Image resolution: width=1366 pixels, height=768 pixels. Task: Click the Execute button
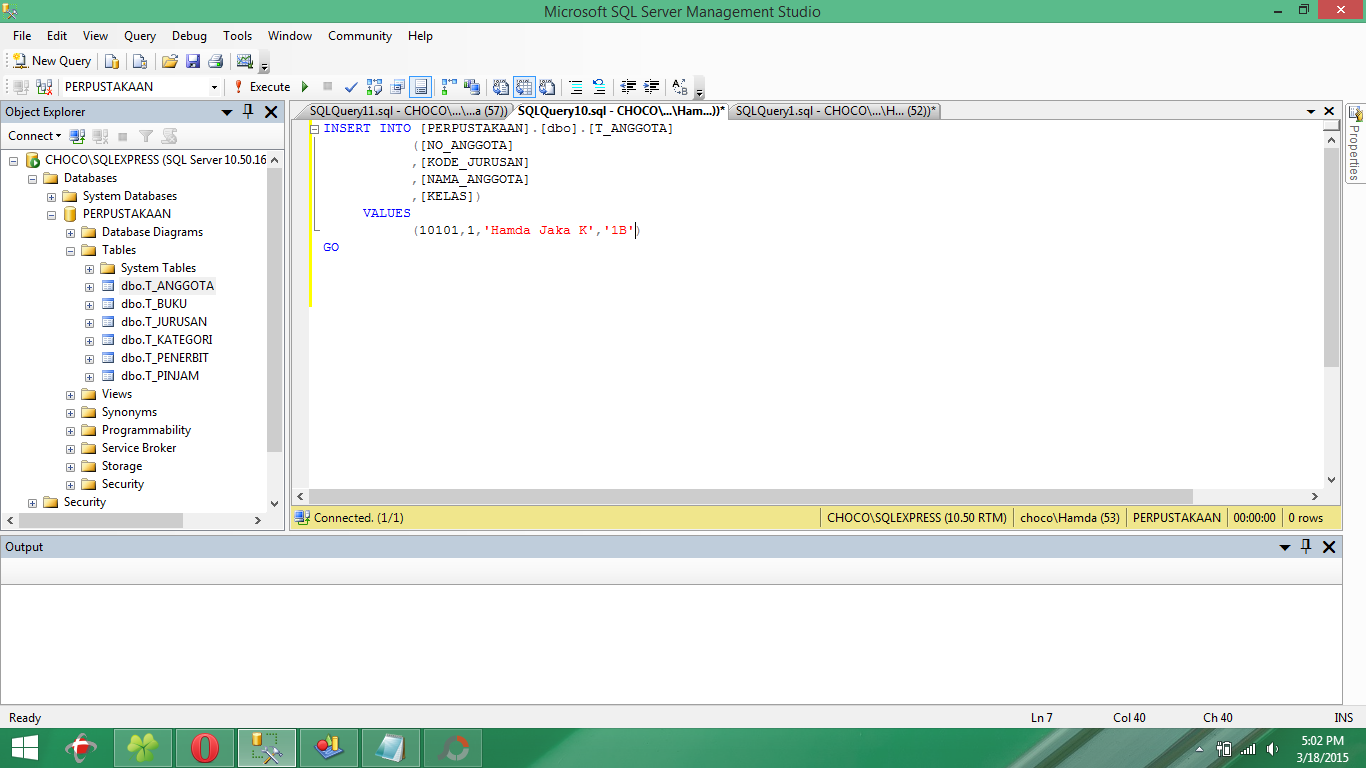click(262, 87)
